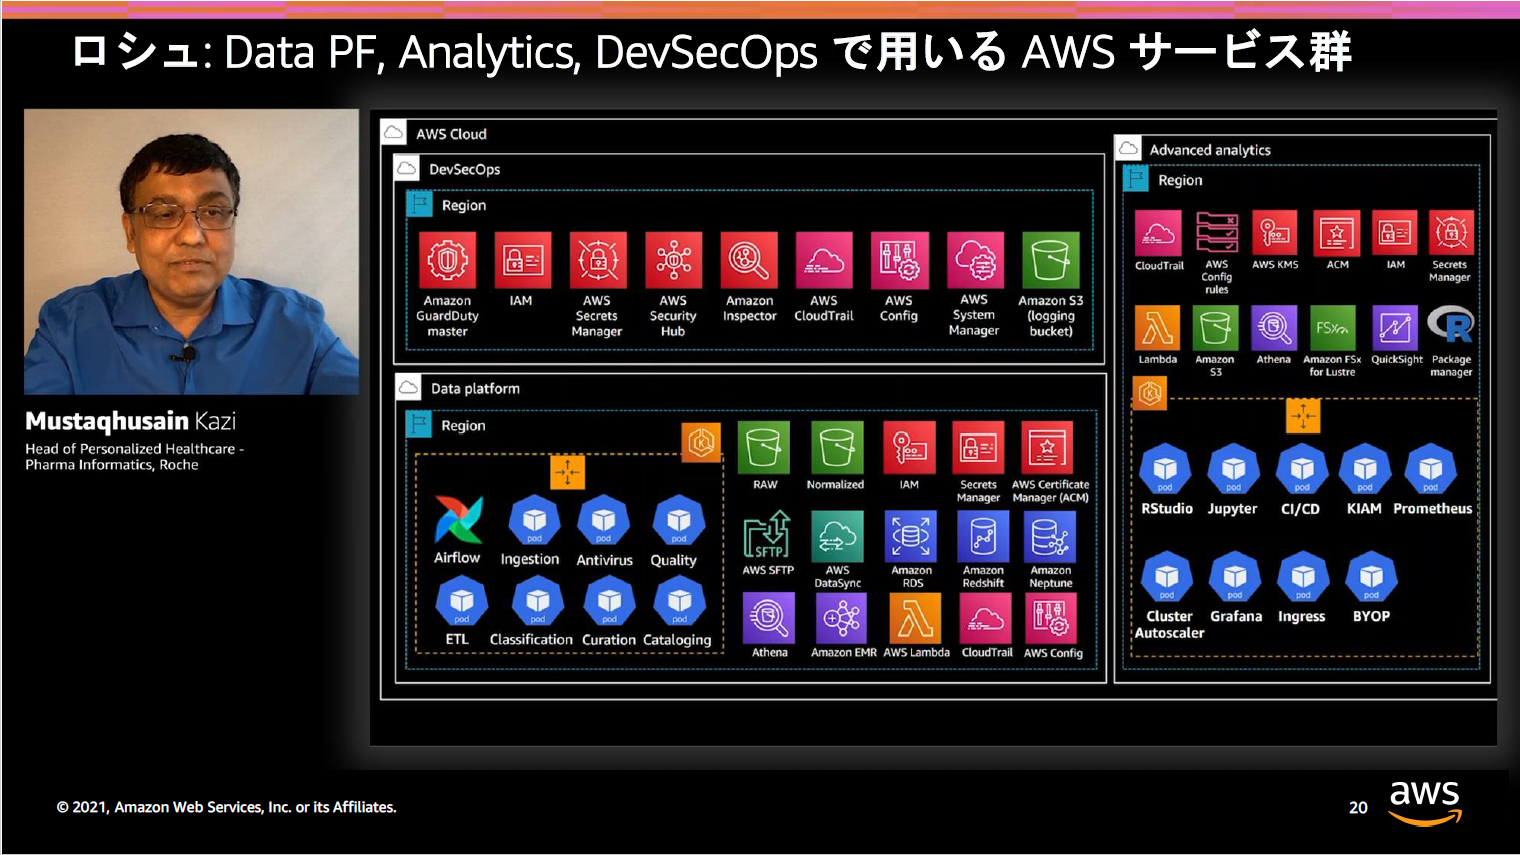Click the AWS logo in the footer
The image size is (1520, 855).
1425,803
